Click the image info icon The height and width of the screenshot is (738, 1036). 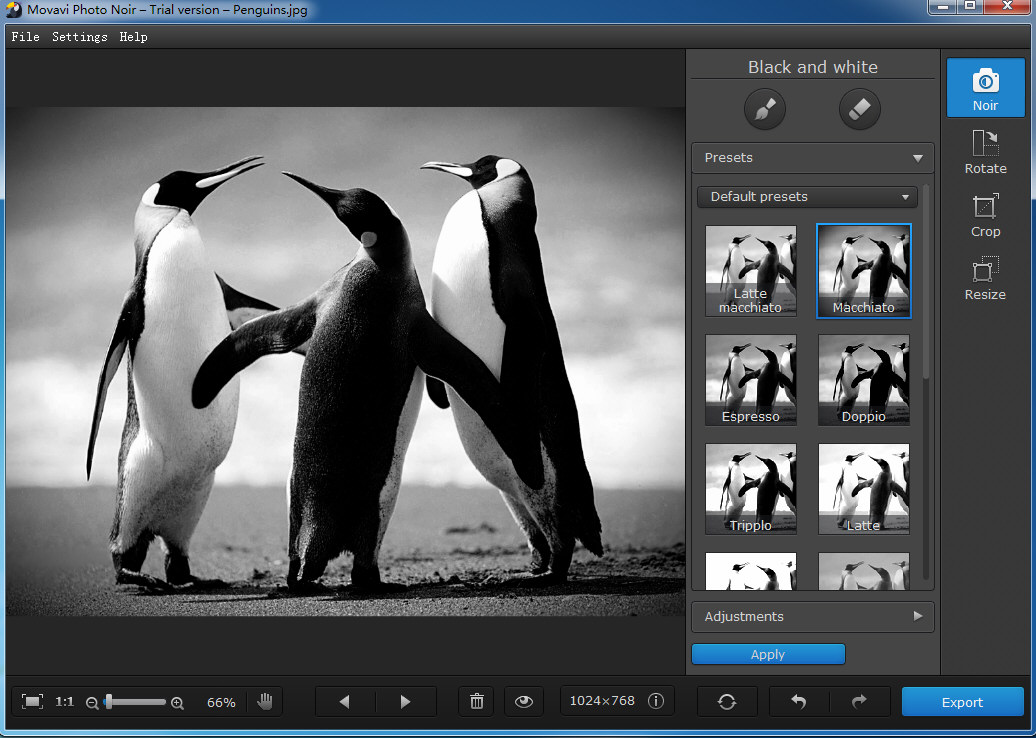(656, 701)
